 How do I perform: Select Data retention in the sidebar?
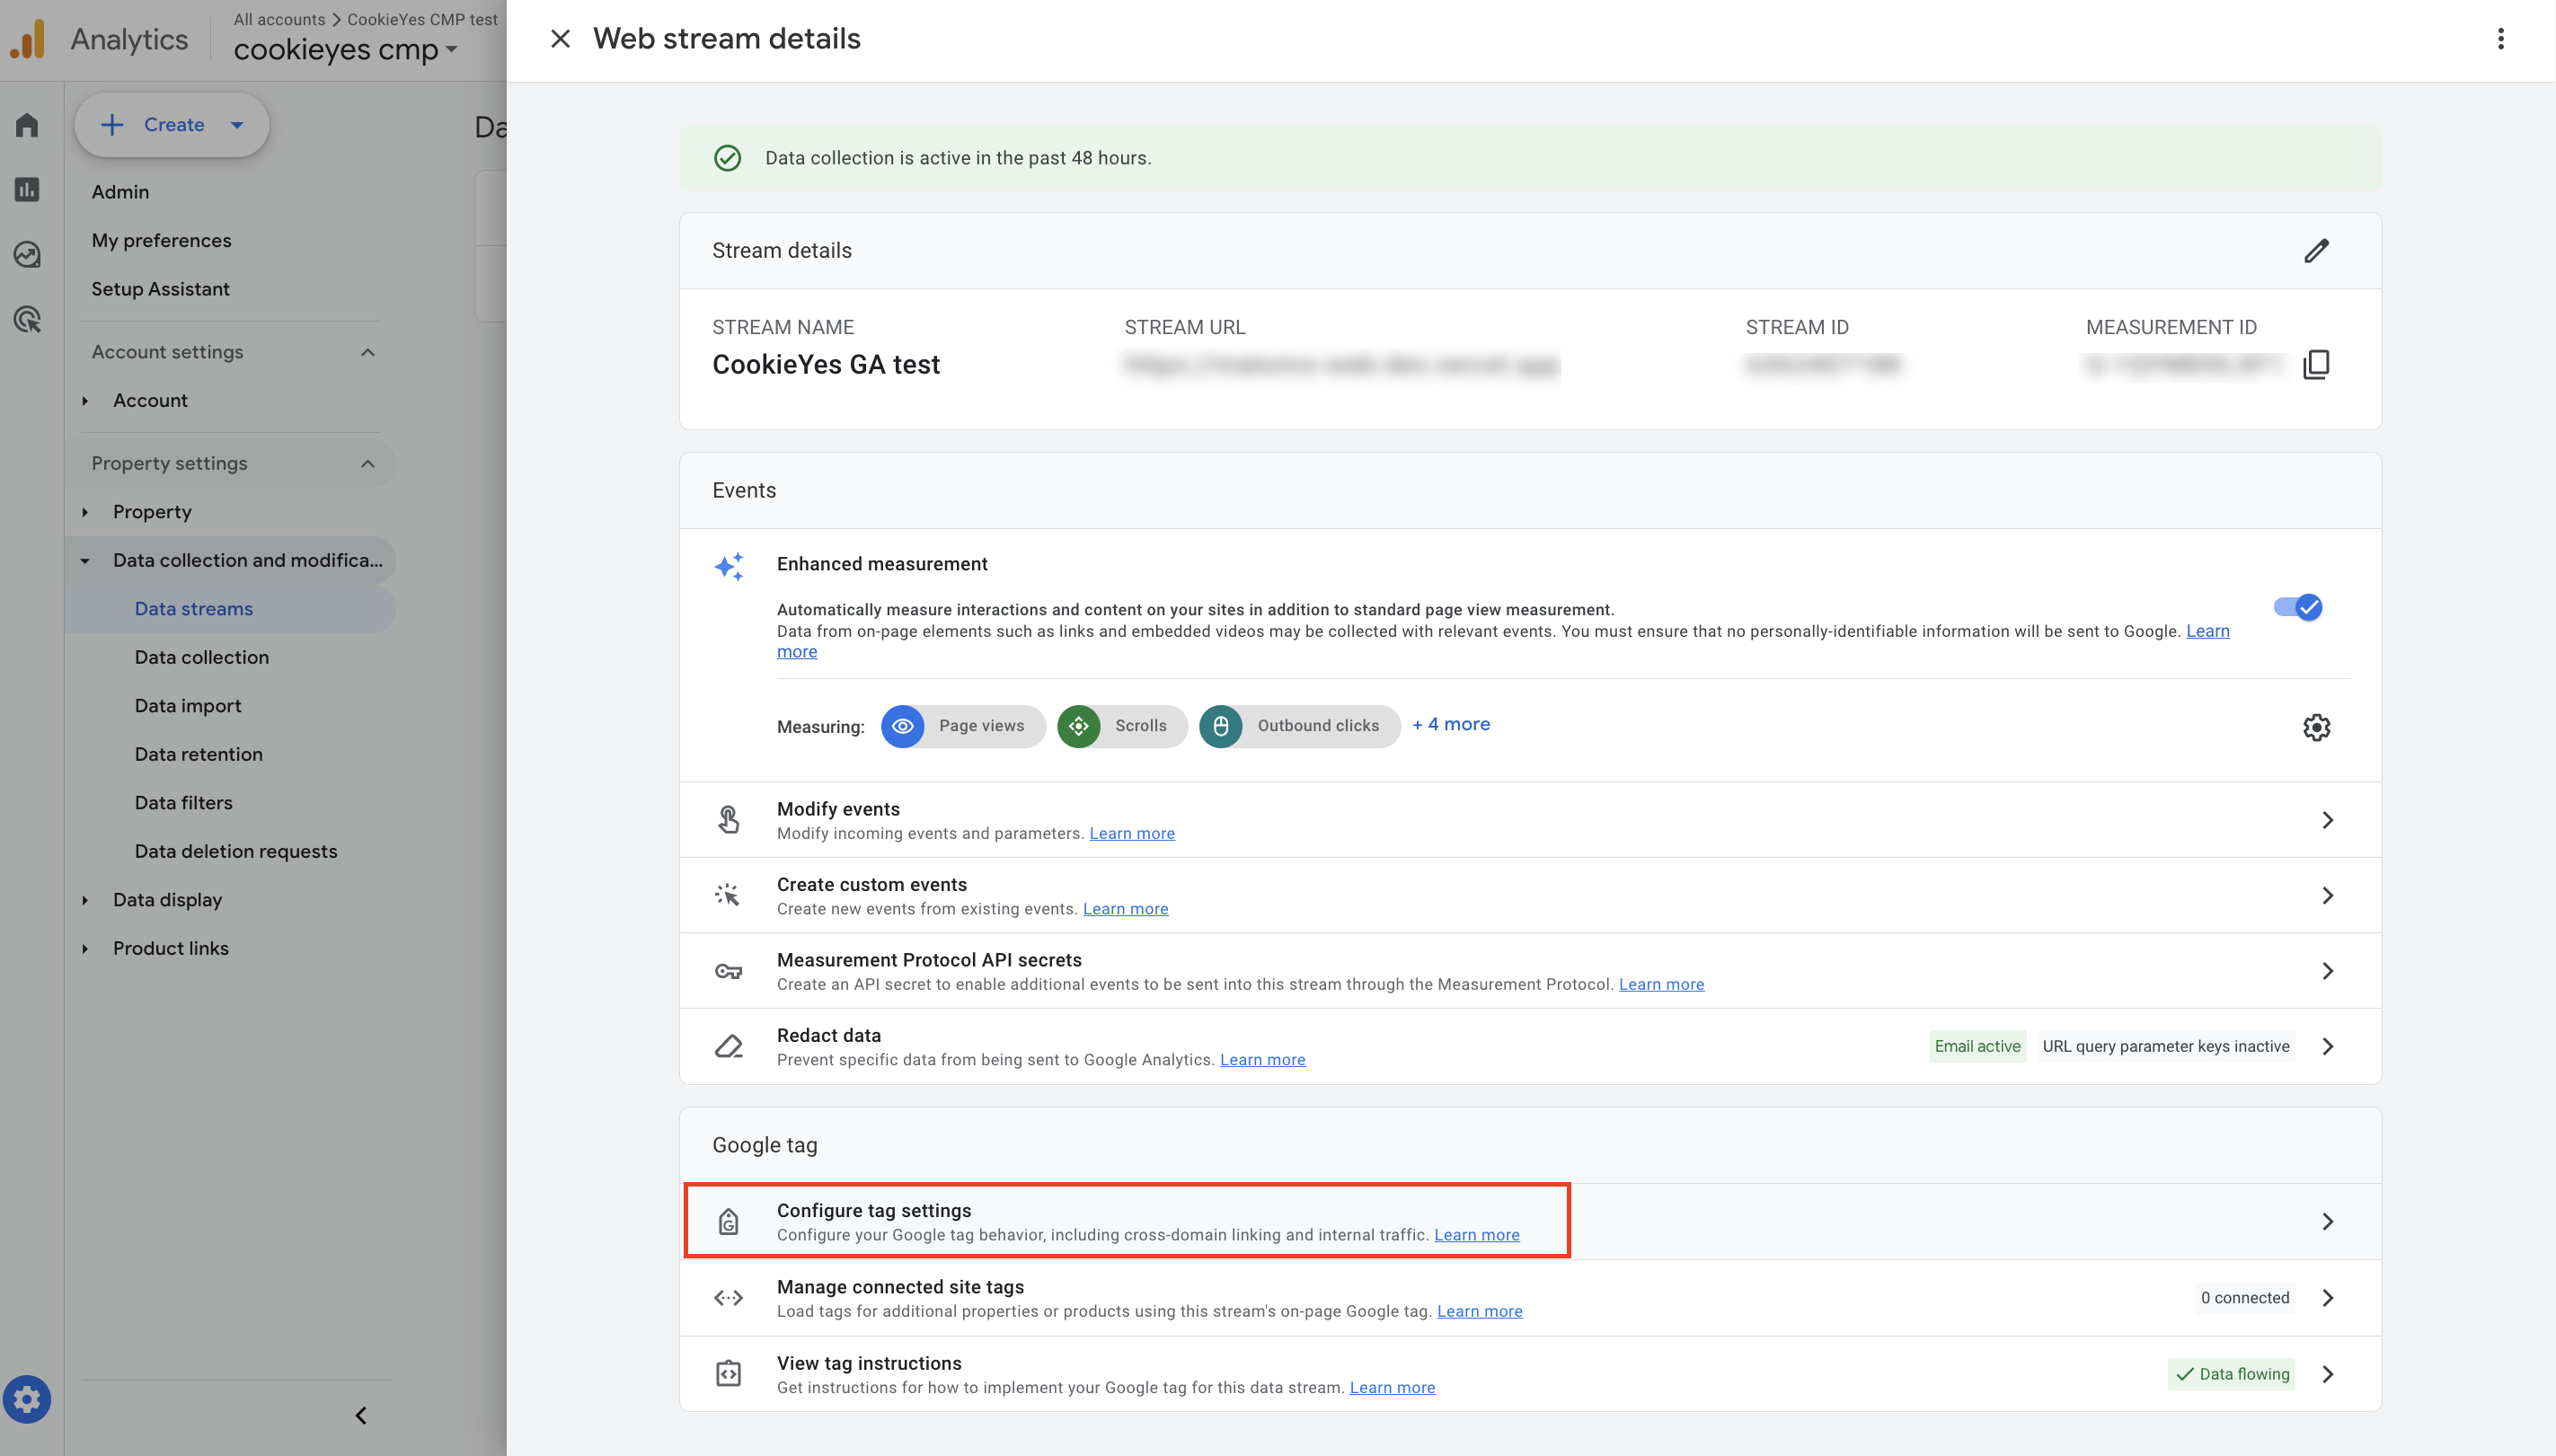pyautogui.click(x=198, y=754)
